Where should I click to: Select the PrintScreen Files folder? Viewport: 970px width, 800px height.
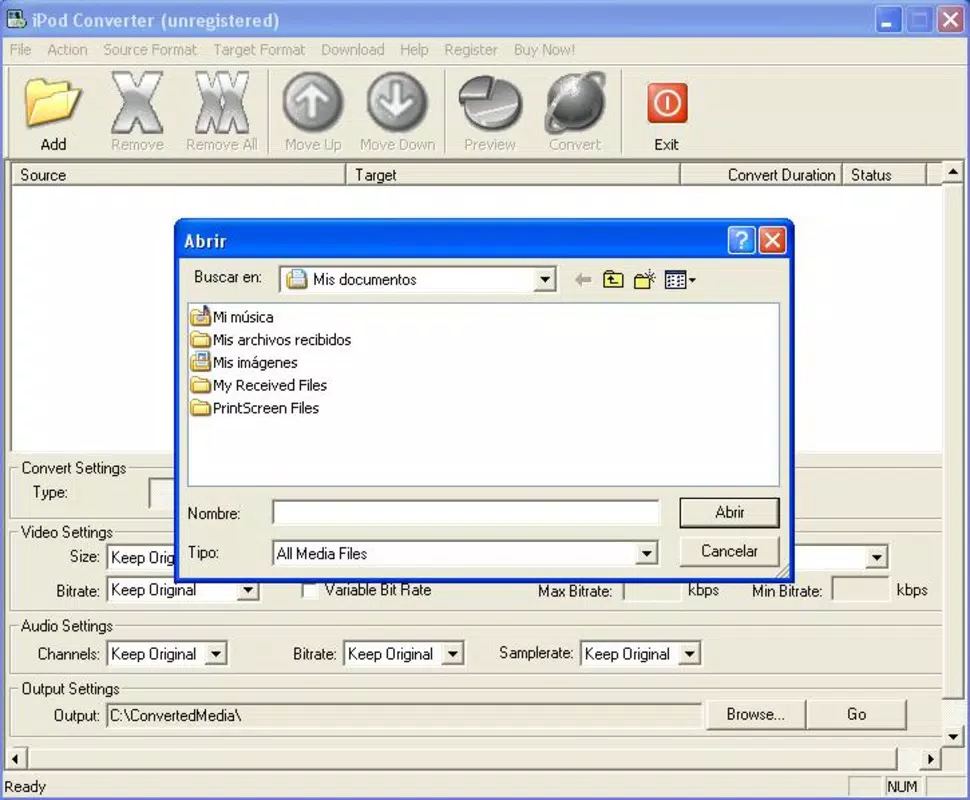[255, 408]
